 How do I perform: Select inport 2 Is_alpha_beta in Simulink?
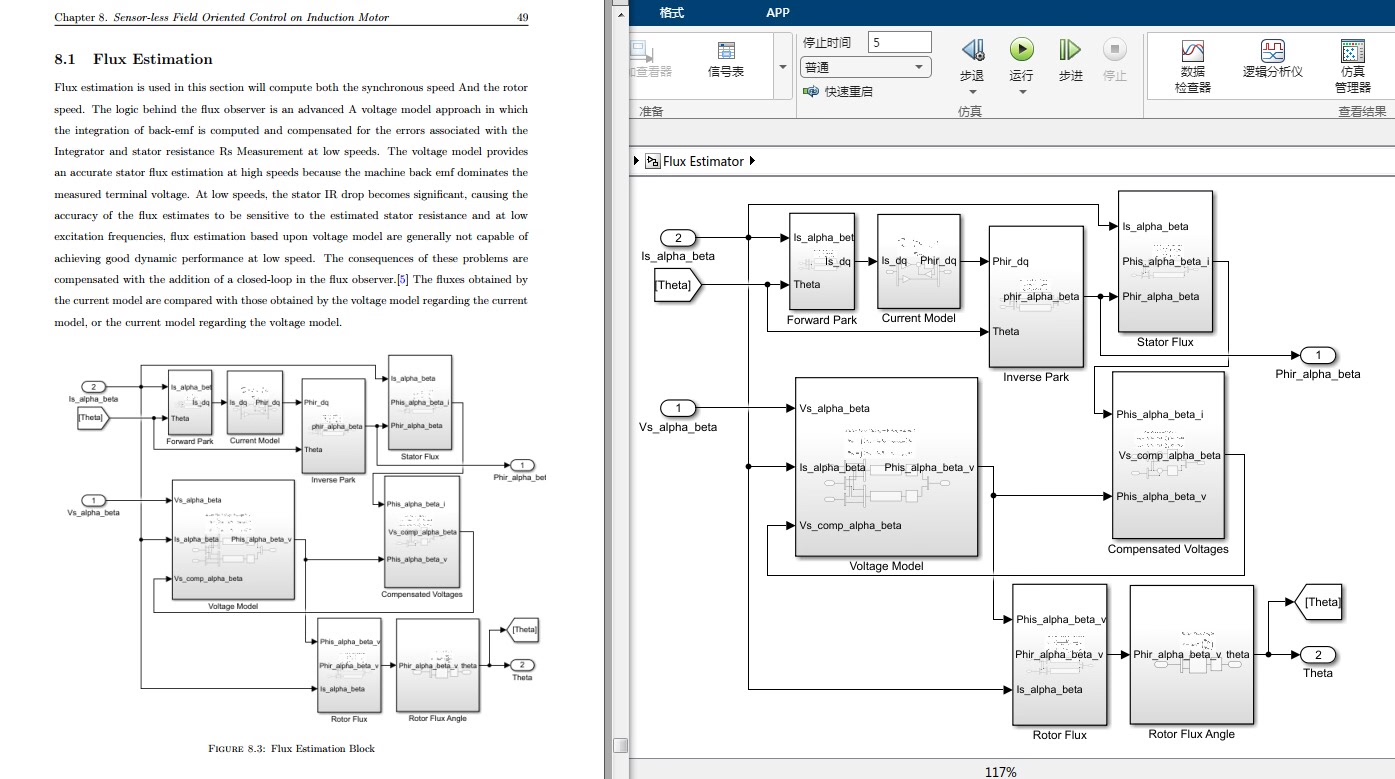(x=678, y=238)
